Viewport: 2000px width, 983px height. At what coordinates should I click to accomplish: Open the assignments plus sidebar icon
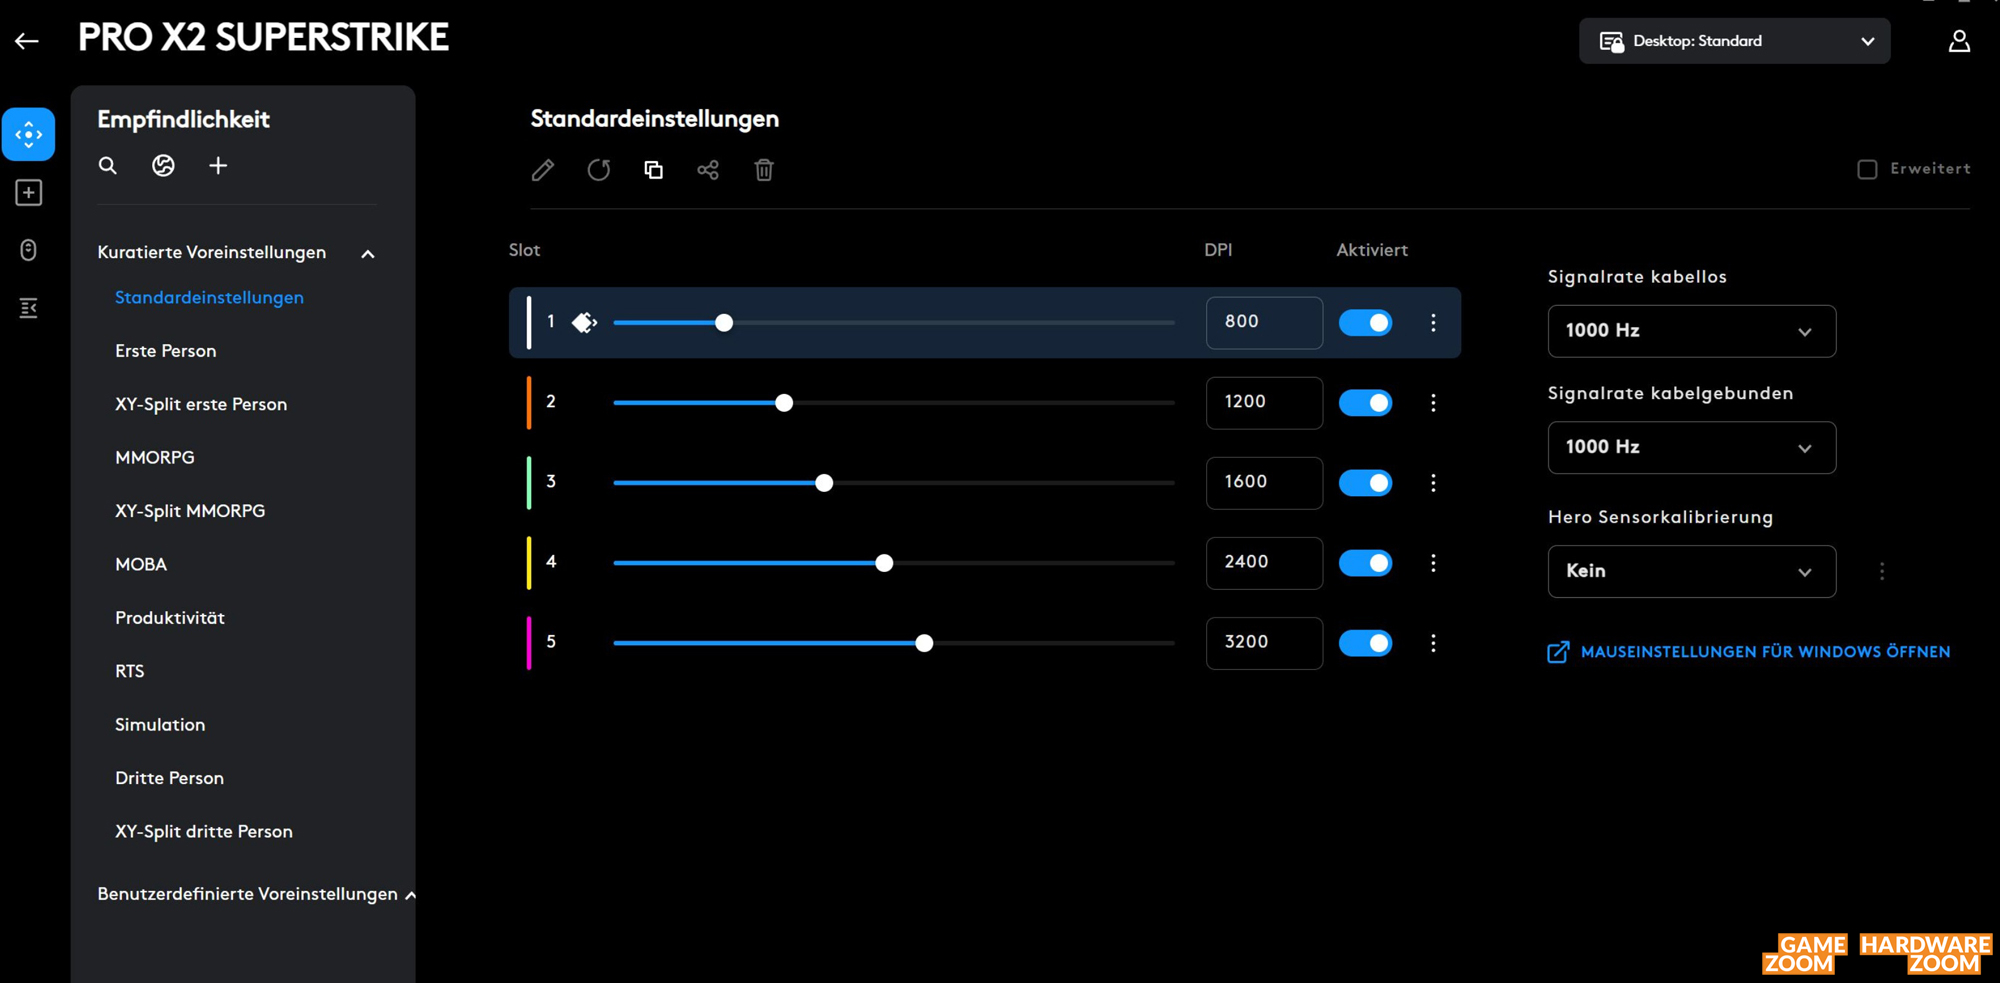[x=28, y=192]
